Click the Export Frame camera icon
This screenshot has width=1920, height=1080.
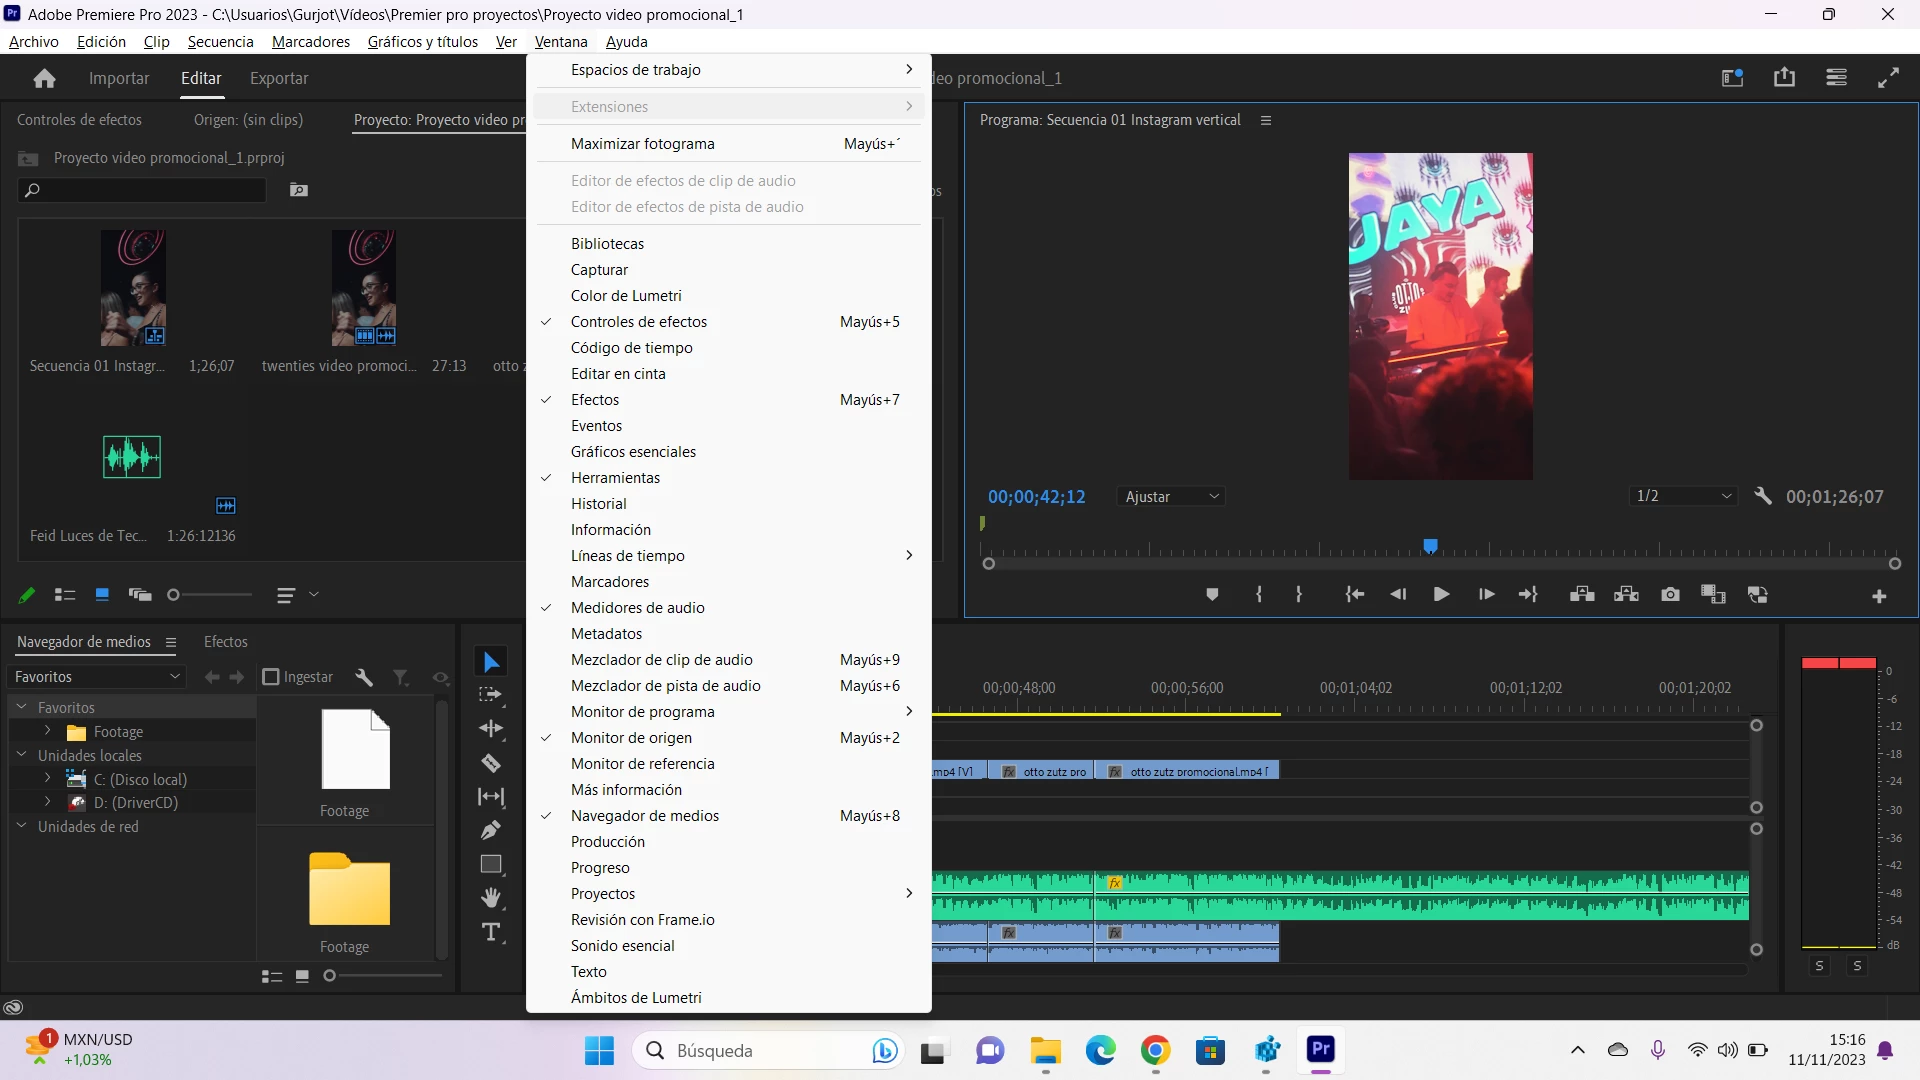pyautogui.click(x=1670, y=595)
